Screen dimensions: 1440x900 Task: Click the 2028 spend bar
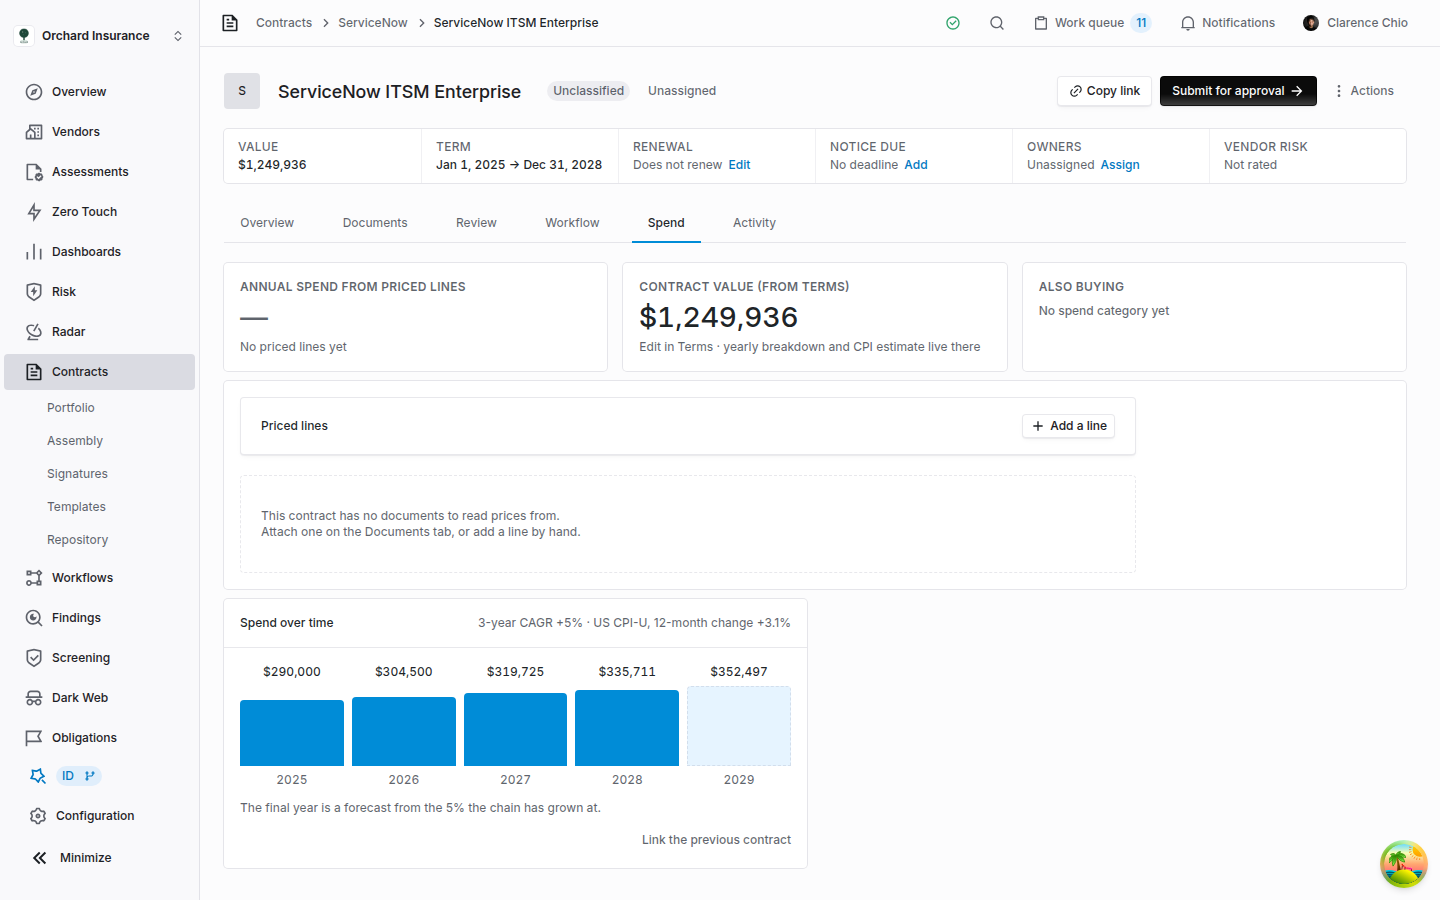pyautogui.click(x=627, y=728)
